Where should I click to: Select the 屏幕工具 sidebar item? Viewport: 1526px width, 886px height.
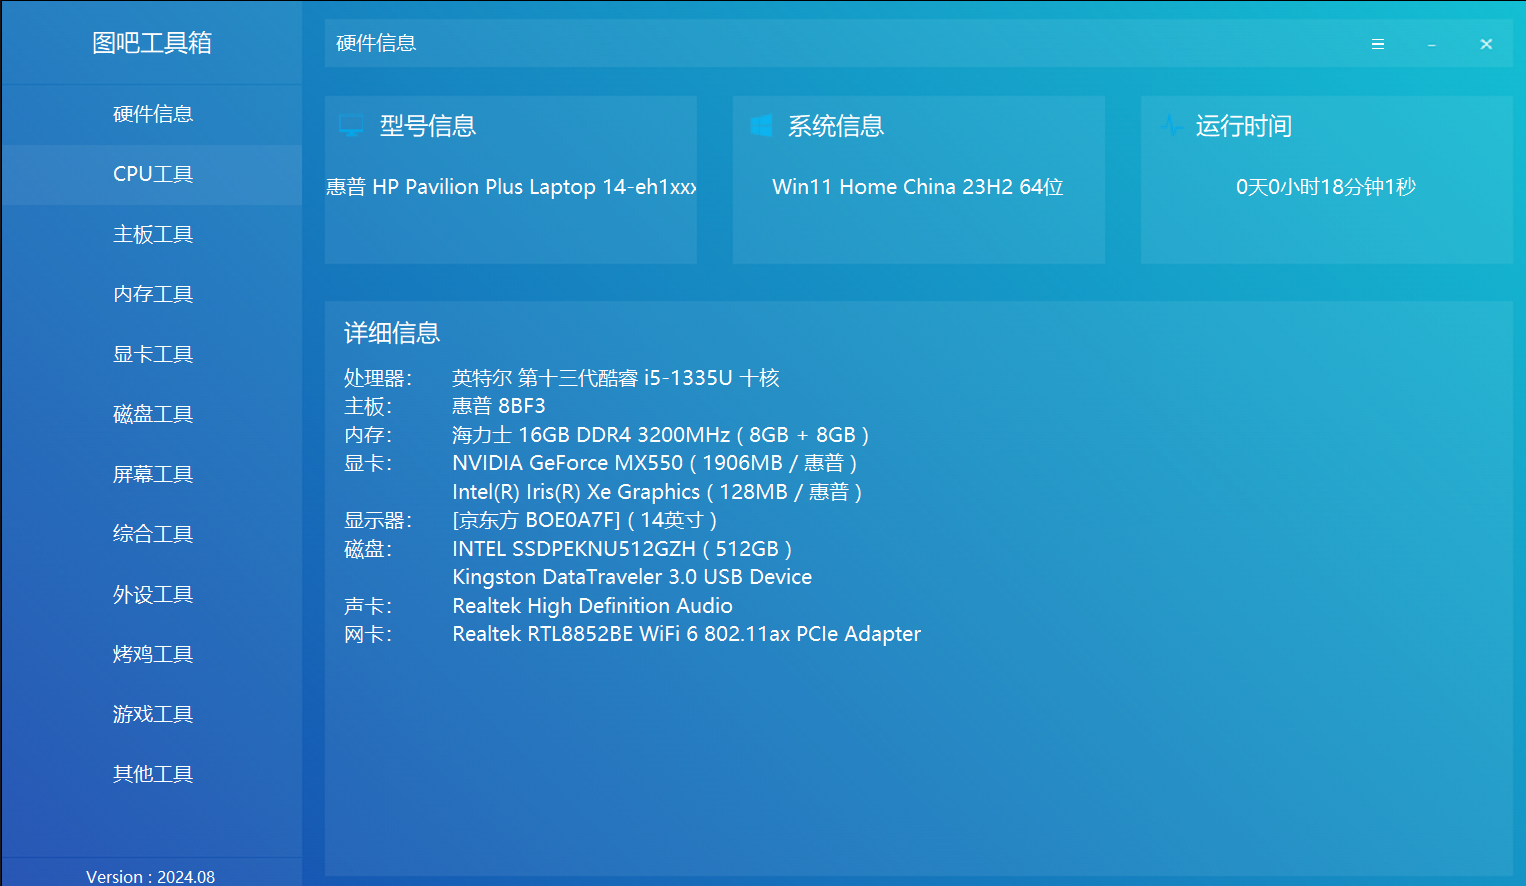[x=152, y=474]
